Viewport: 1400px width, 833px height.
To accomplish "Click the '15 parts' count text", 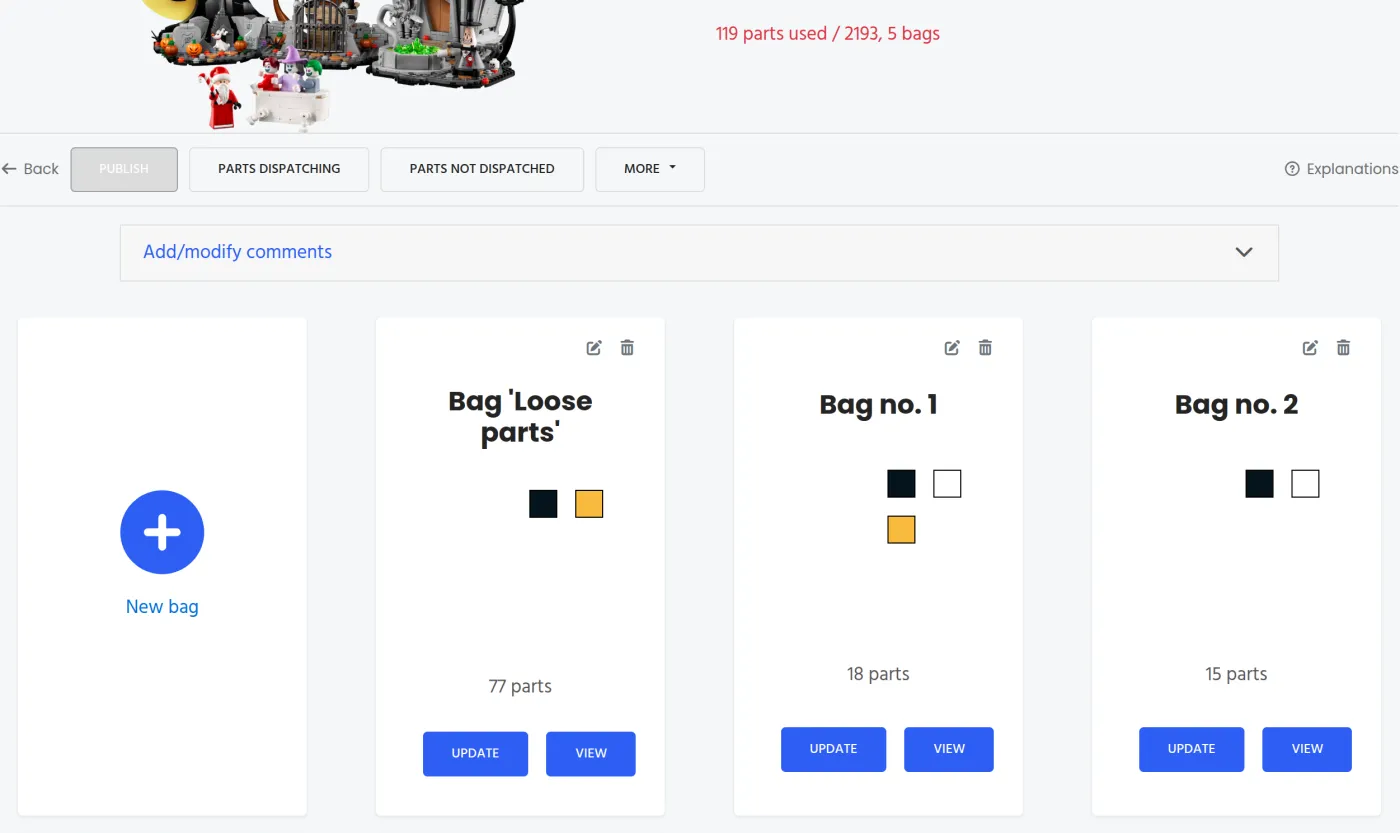I will (x=1236, y=675).
